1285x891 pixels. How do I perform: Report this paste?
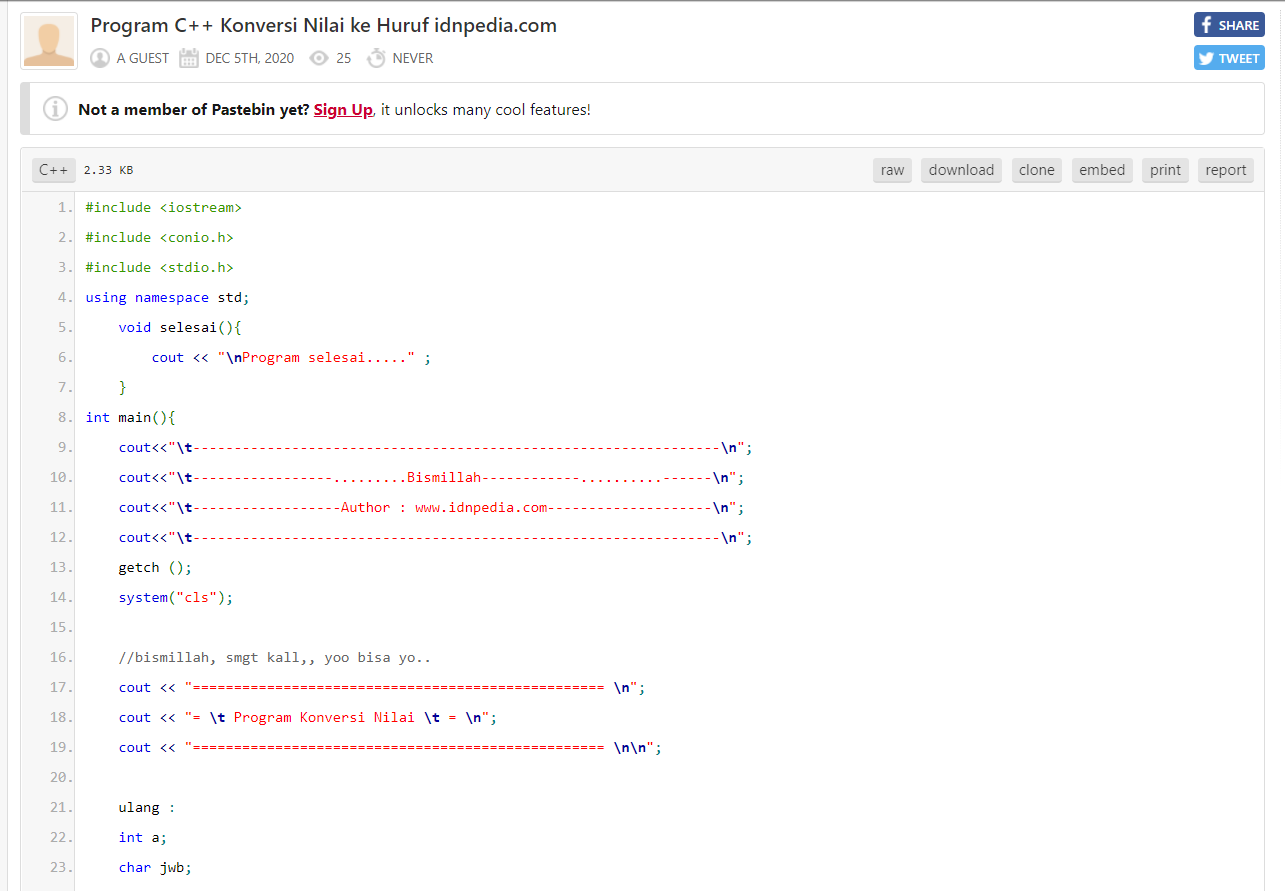(x=1225, y=170)
